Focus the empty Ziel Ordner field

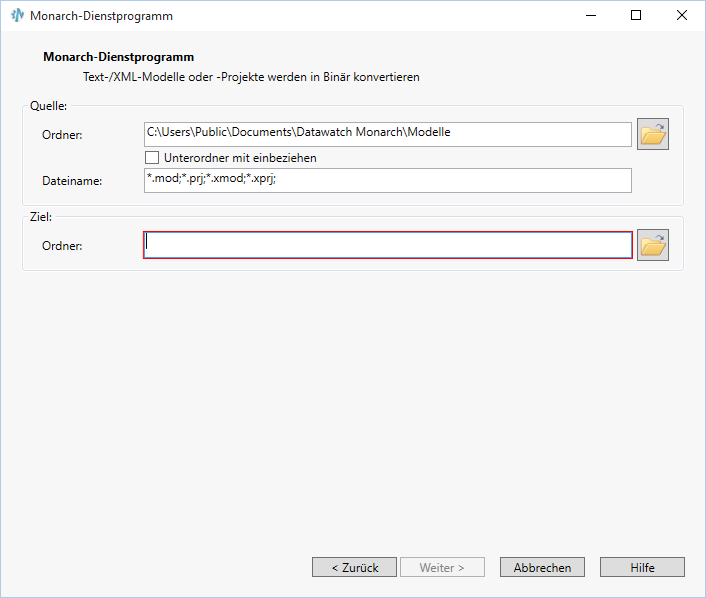coord(388,245)
